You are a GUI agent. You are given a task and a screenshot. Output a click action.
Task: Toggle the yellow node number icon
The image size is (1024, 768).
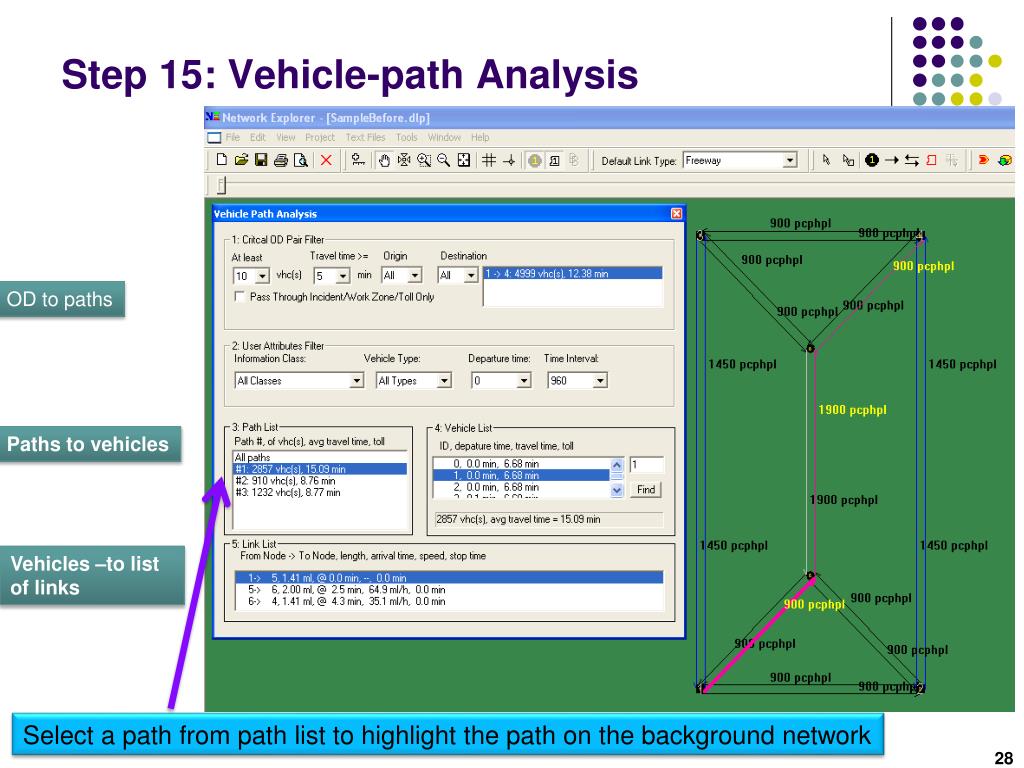click(x=535, y=160)
